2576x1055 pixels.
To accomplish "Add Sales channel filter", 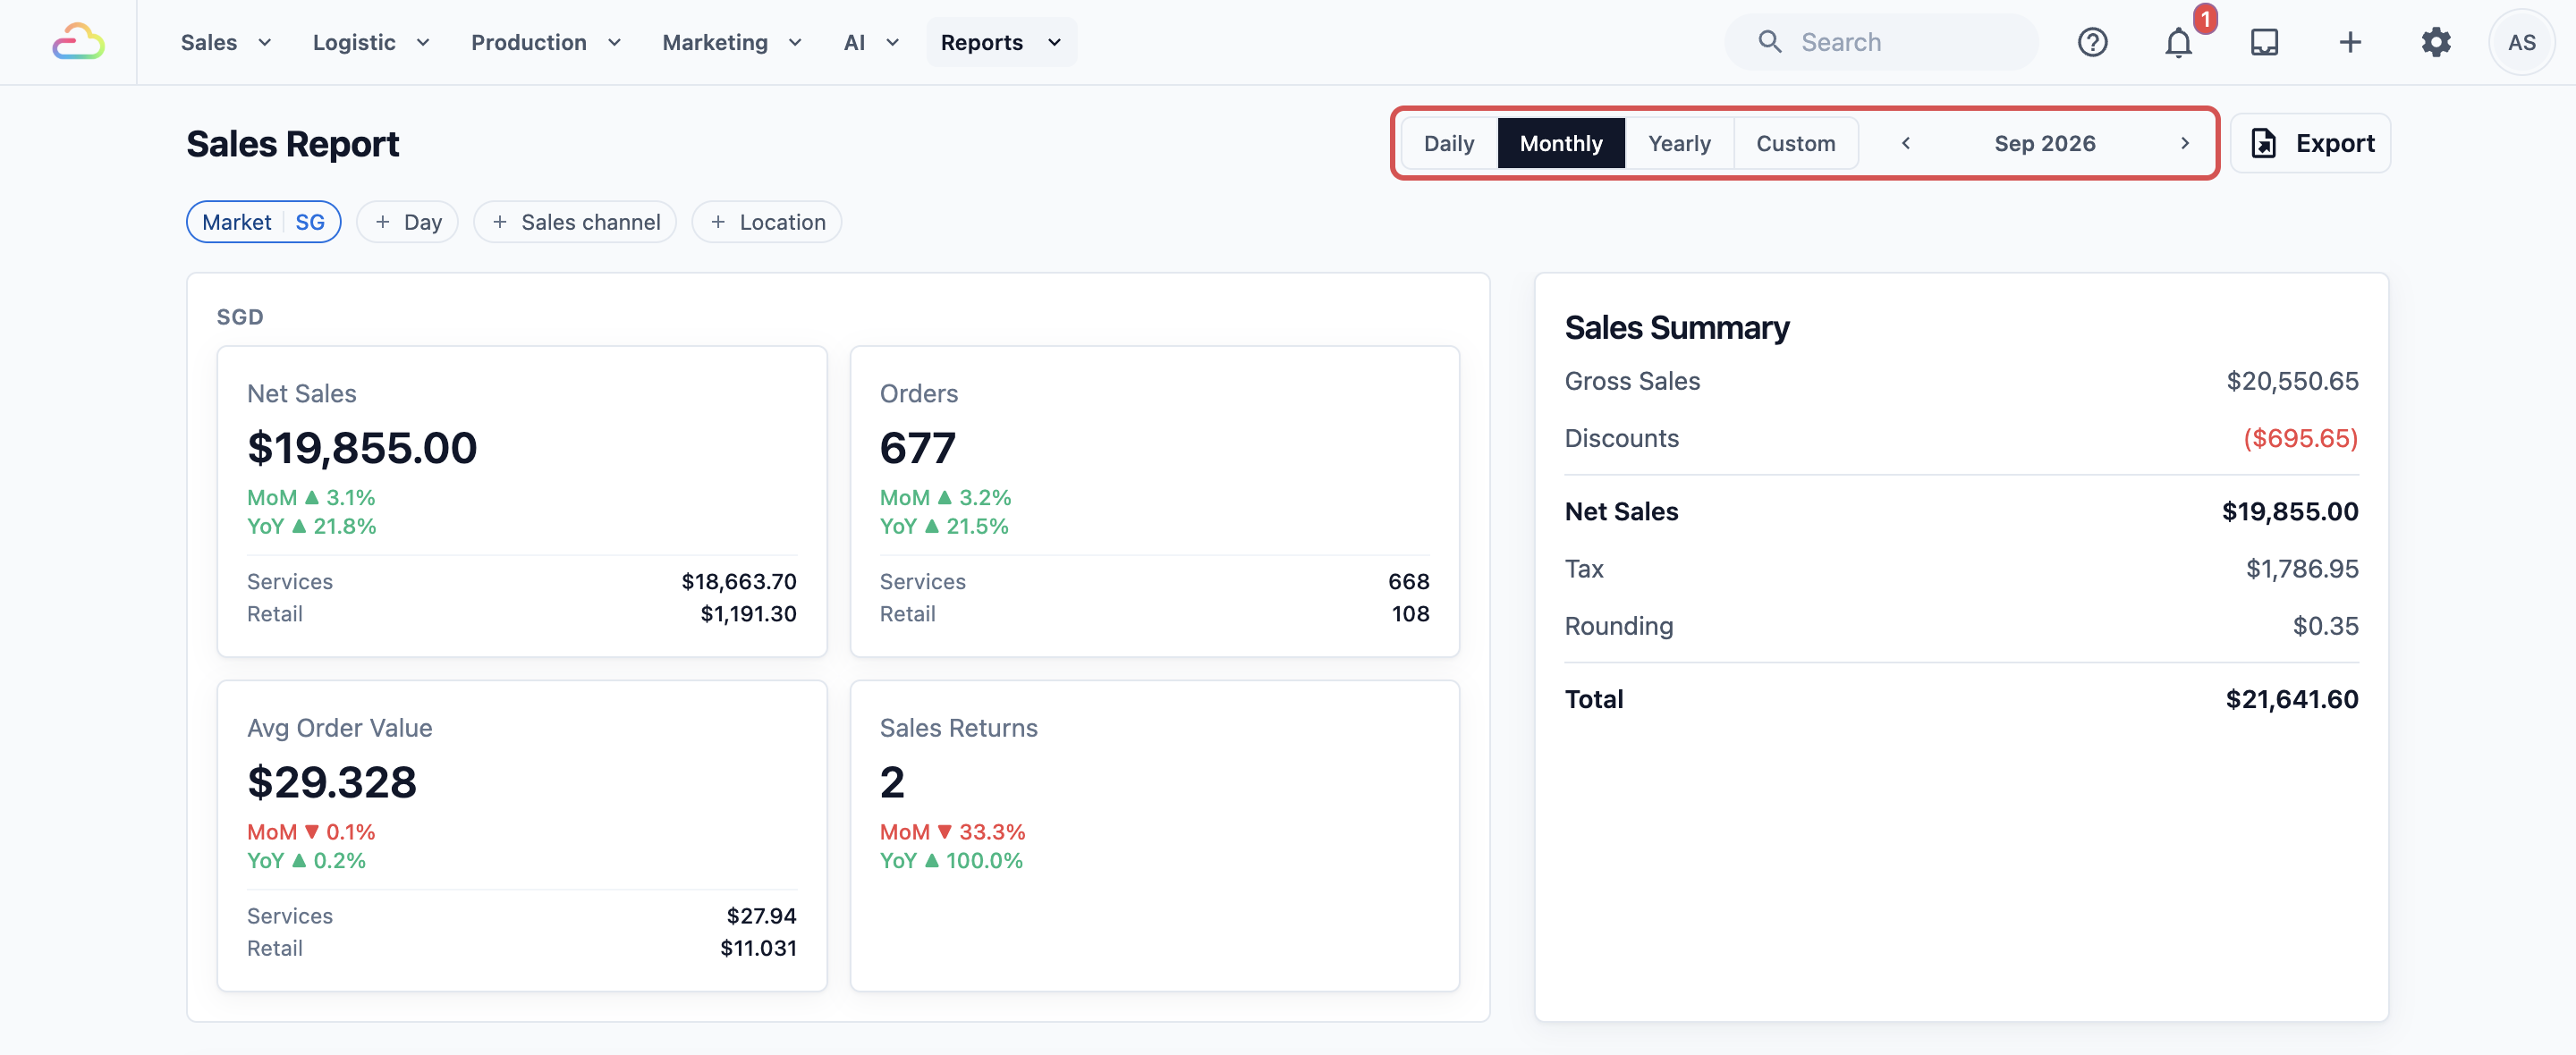I will pos(575,222).
